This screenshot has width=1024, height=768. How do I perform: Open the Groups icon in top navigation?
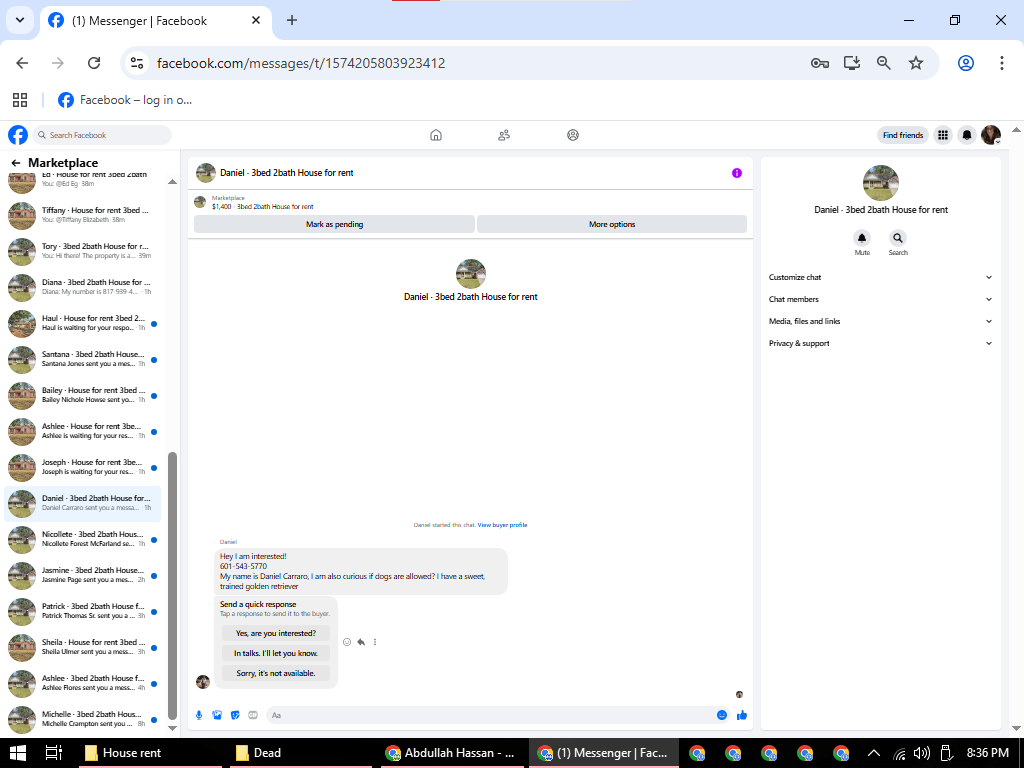573,135
